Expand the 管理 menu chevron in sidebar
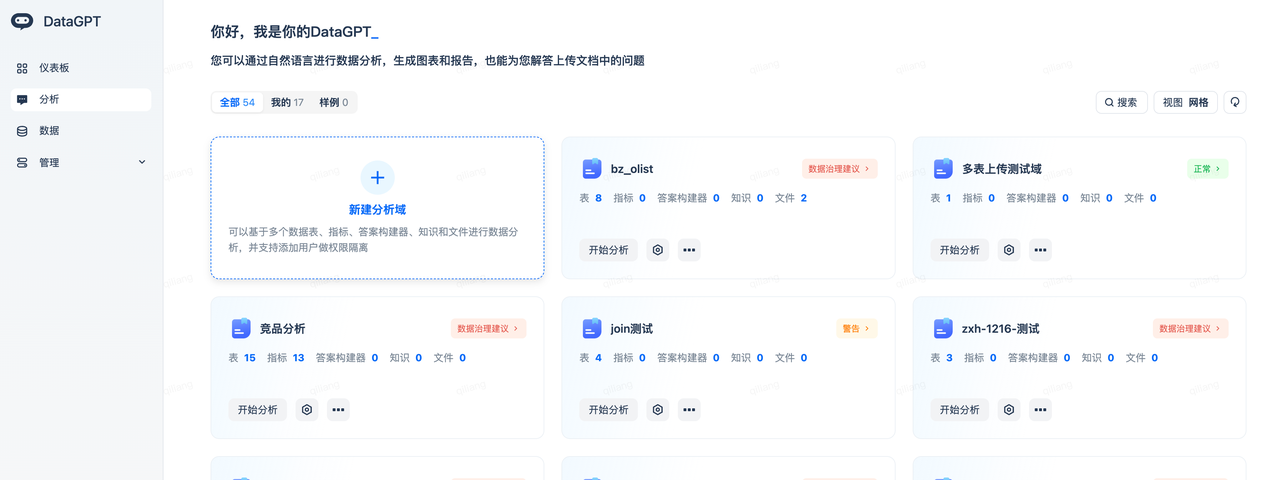The height and width of the screenshot is (480, 1280). pyautogui.click(x=141, y=162)
